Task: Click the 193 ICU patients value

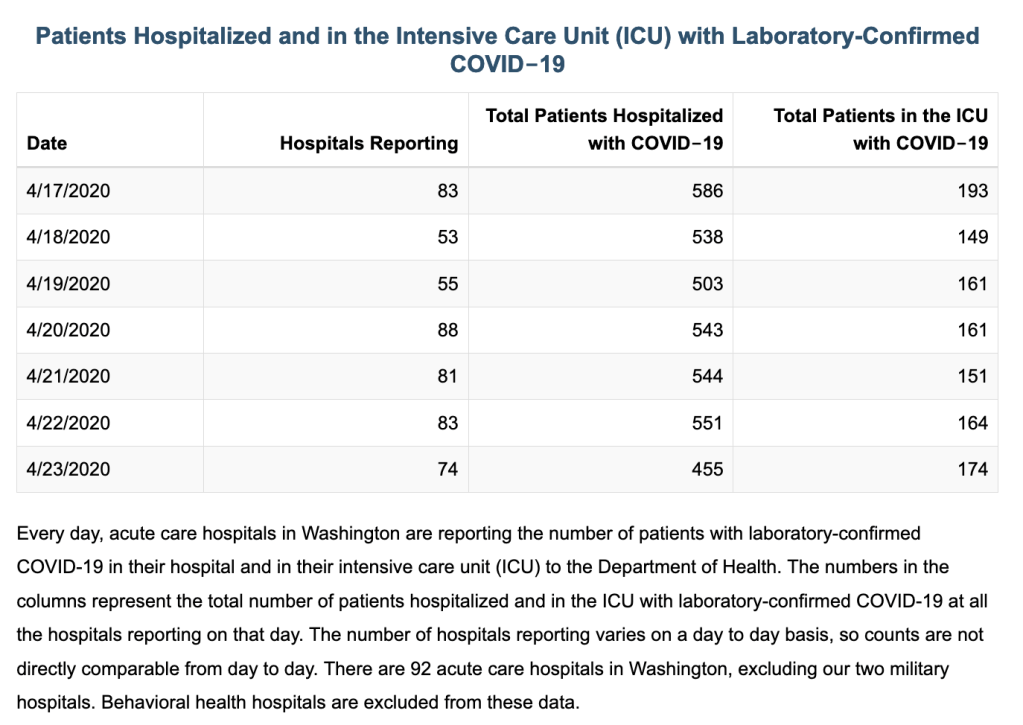Action: (973, 191)
